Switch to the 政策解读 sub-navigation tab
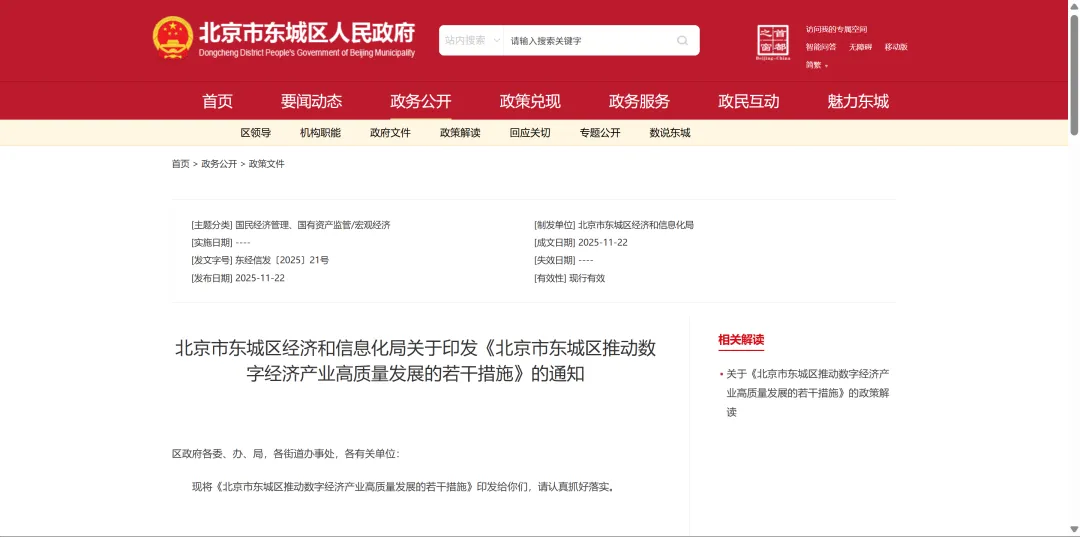 [460, 133]
